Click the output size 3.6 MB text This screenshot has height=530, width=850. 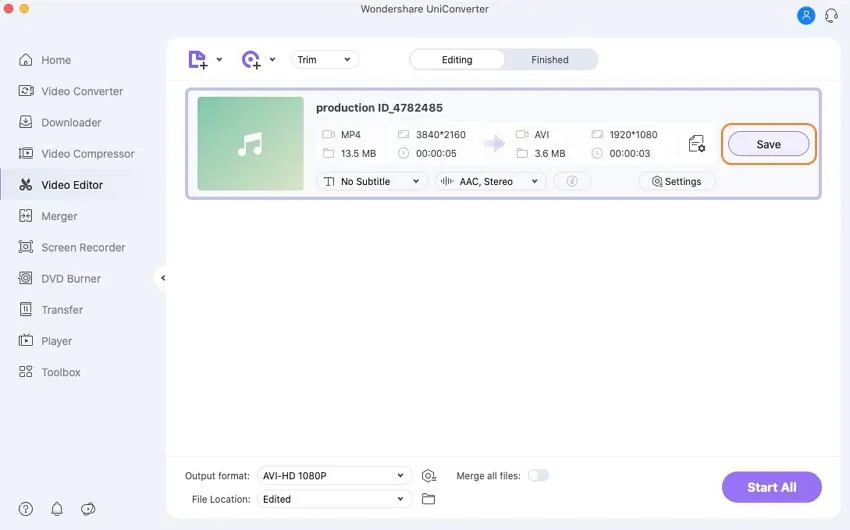point(550,153)
